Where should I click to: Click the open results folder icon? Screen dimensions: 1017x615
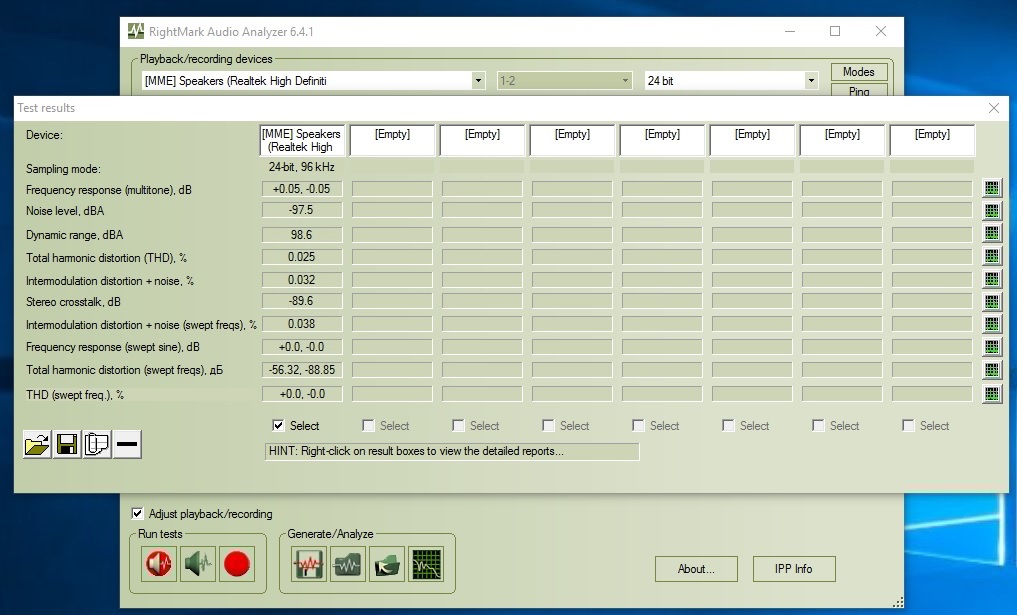click(37, 445)
